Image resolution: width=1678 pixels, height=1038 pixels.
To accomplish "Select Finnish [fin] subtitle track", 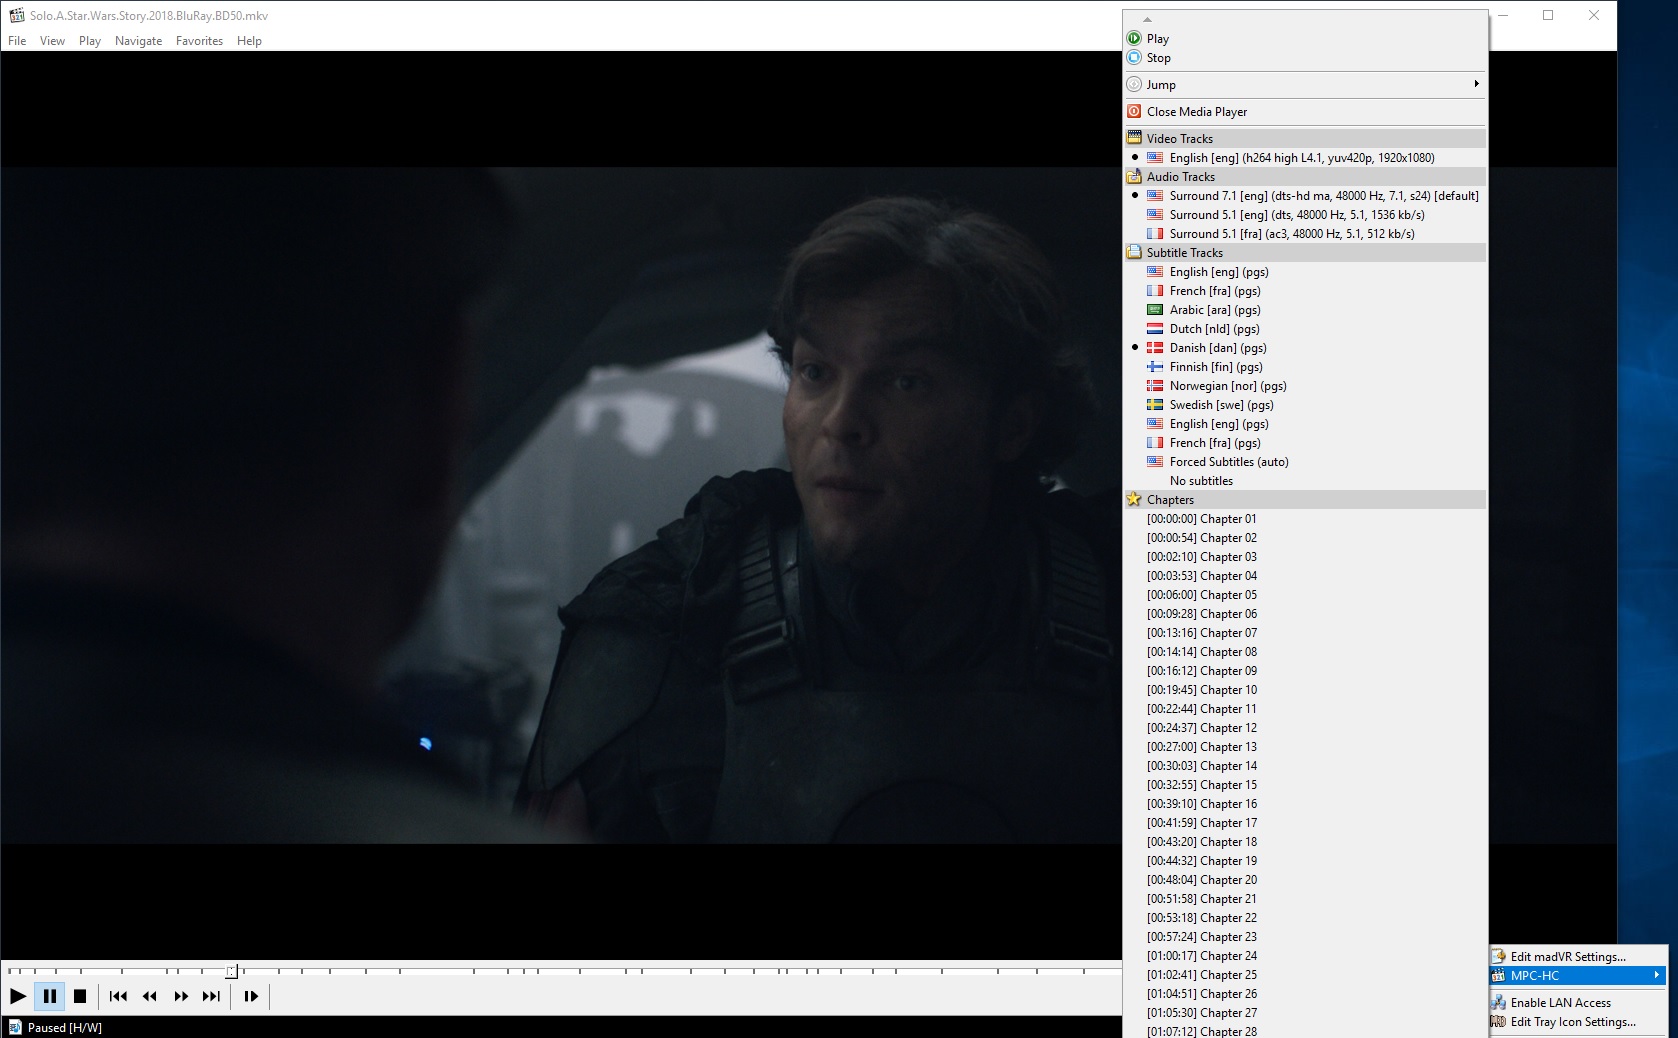I will pos(1305,367).
